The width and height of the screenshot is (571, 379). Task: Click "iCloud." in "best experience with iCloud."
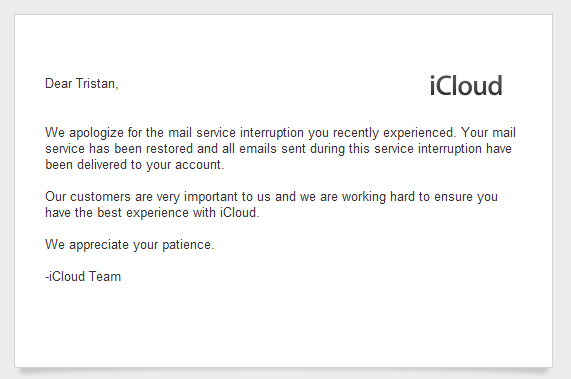pos(239,213)
